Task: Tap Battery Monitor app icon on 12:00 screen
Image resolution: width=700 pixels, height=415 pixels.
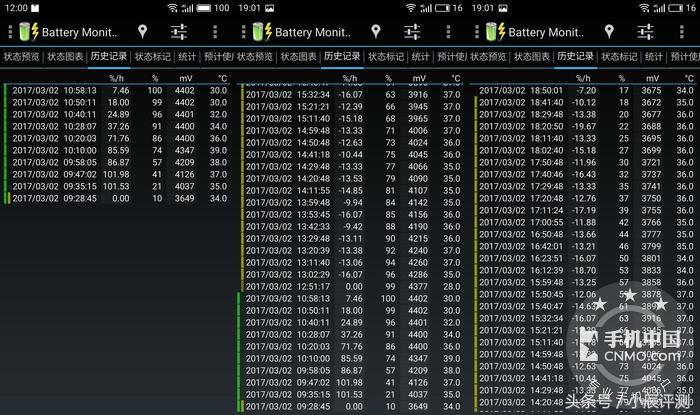Action: (x=29, y=32)
